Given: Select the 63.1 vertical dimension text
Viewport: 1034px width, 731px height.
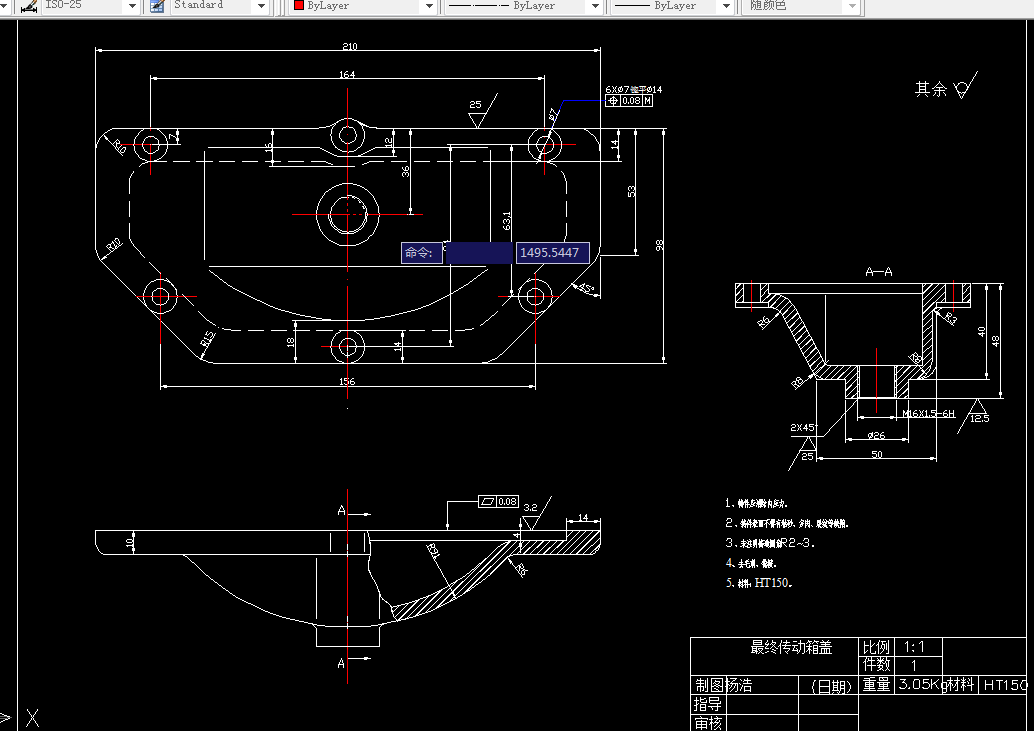Looking at the screenshot, I should 506,221.
